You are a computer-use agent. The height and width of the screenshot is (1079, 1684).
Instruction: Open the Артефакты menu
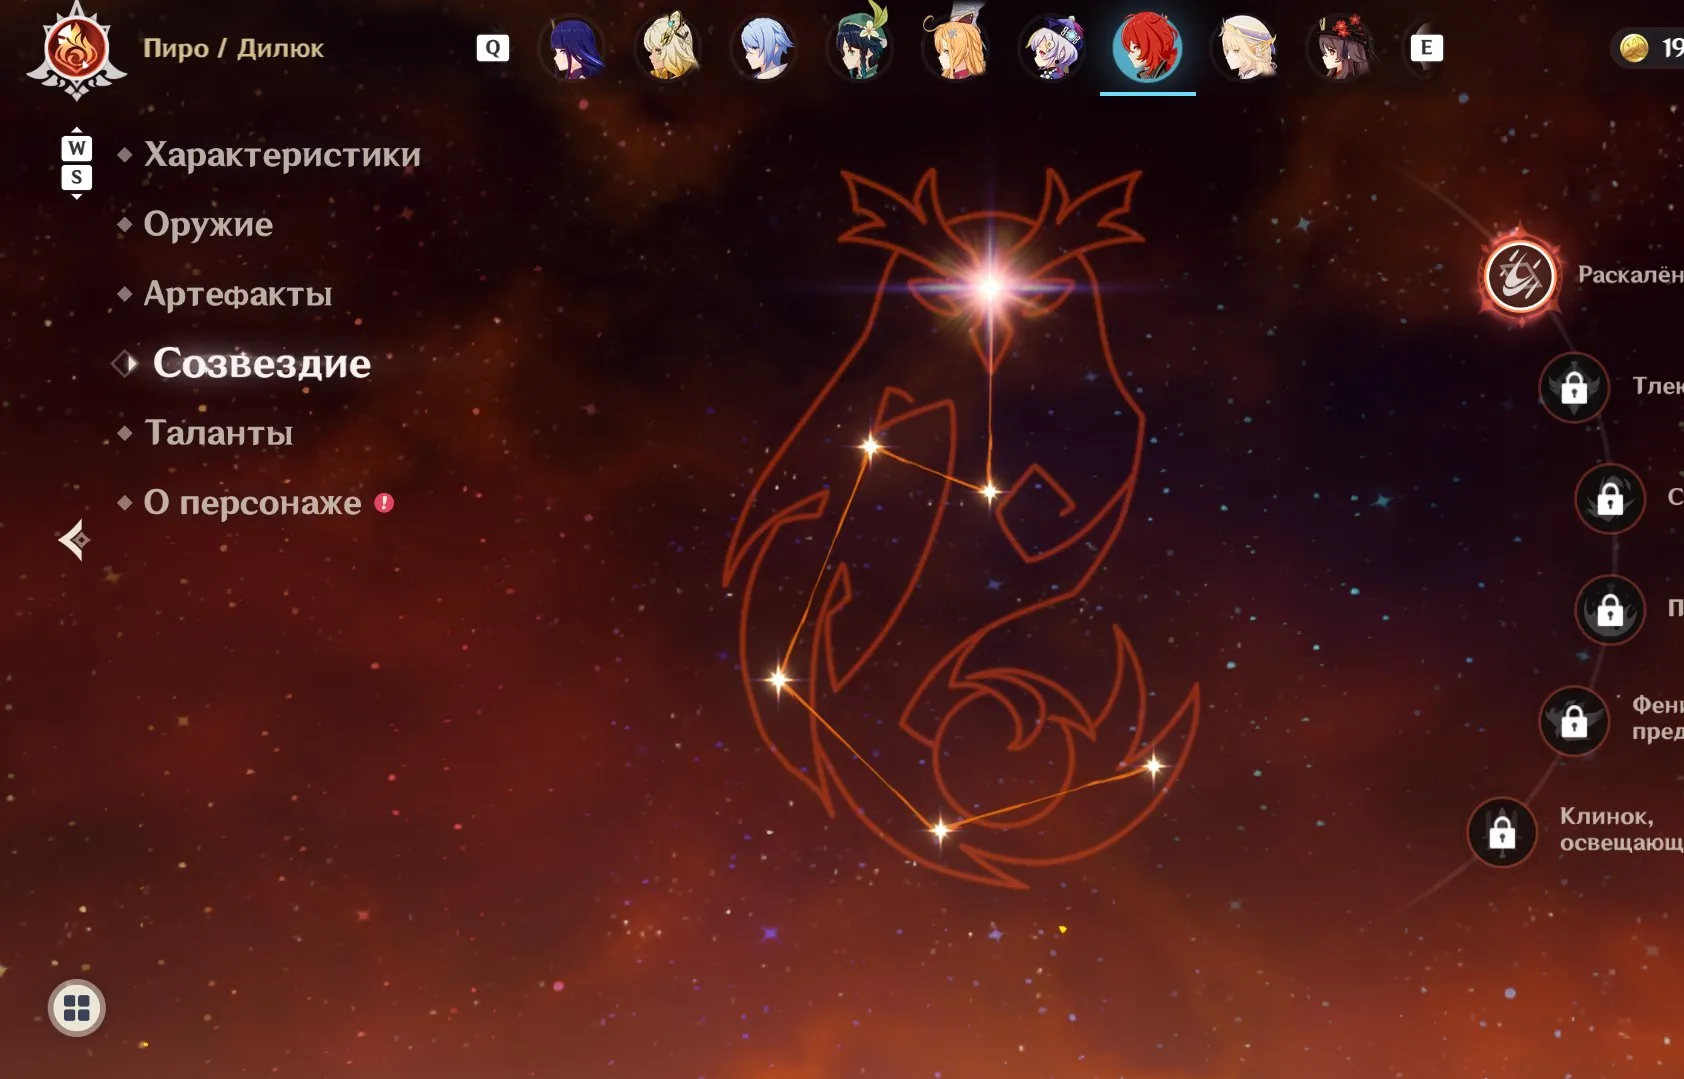click(238, 294)
